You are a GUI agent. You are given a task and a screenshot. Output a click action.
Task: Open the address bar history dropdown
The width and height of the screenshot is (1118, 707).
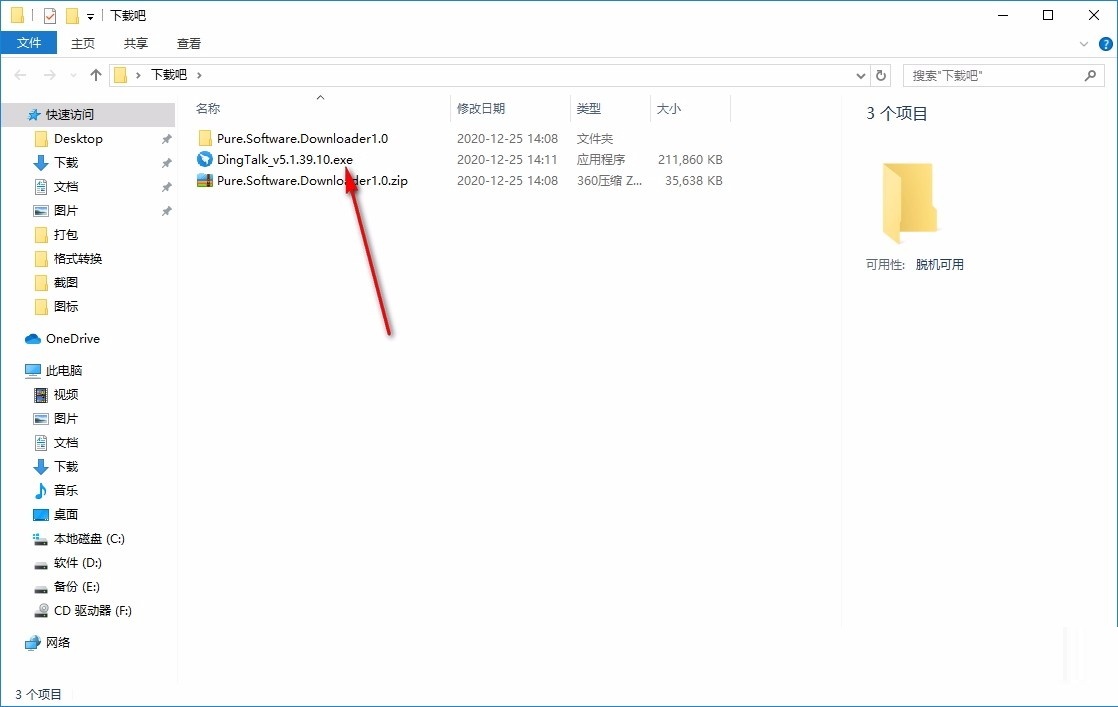point(860,75)
